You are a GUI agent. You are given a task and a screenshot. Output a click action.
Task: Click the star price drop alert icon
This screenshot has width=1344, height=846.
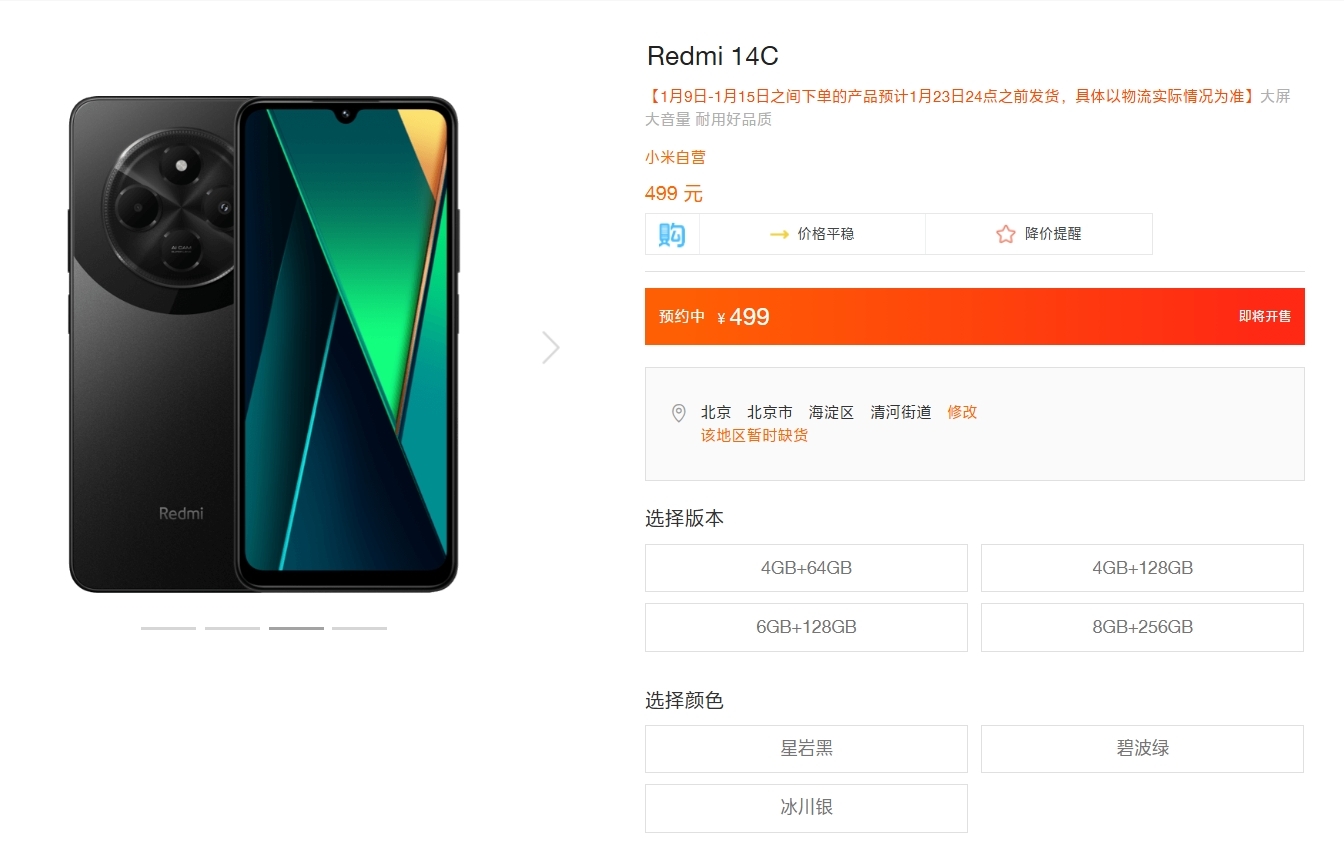tap(1005, 234)
